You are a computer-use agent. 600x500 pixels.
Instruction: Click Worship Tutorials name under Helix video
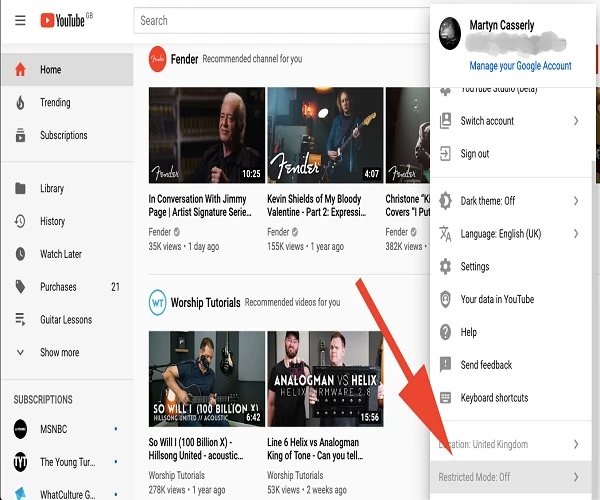(295, 476)
